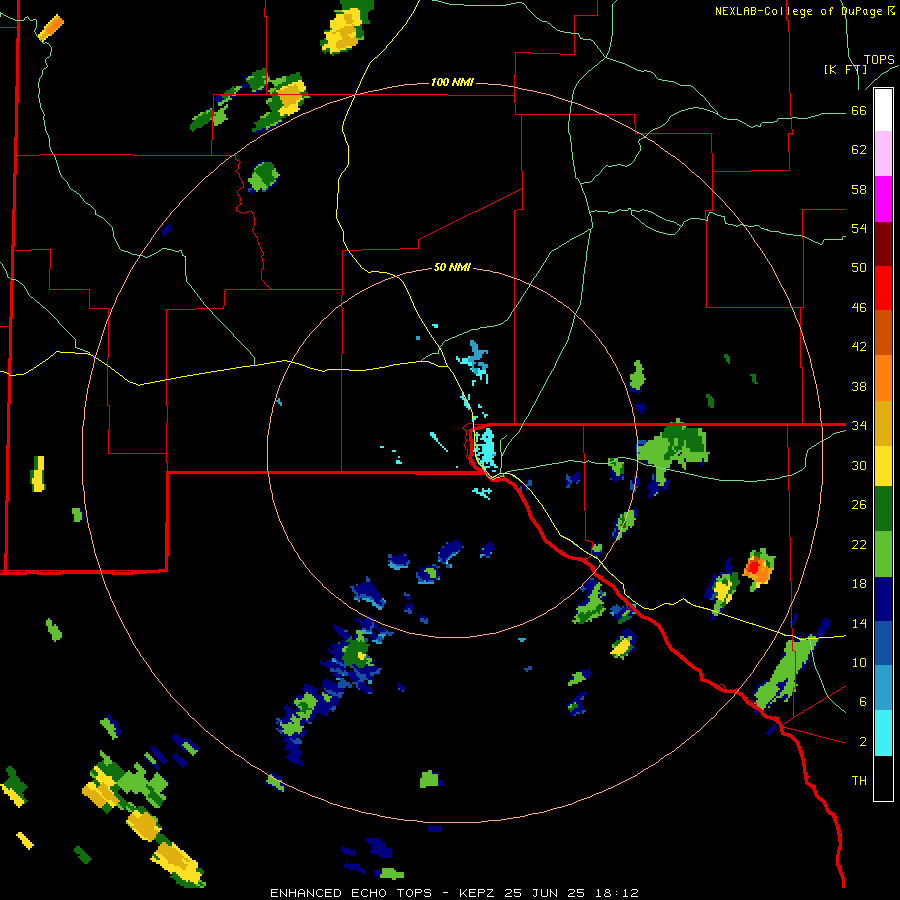Click the 100 NMI range ring label
900x900 pixels.
pos(452,82)
